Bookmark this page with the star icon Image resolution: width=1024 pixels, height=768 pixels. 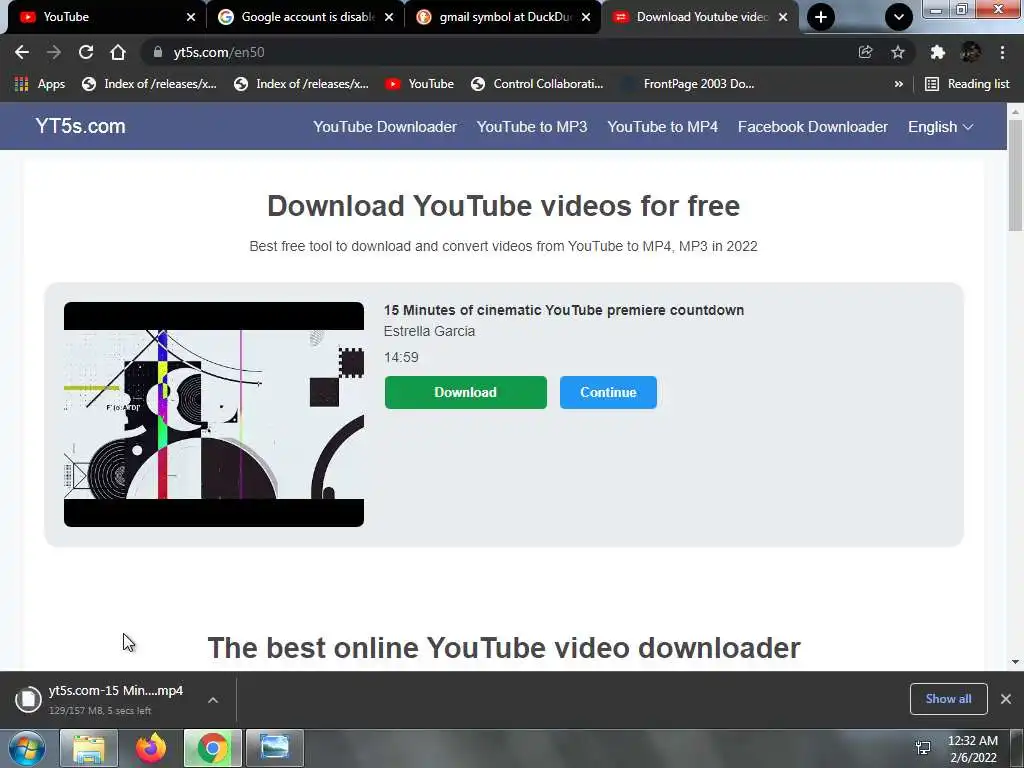click(898, 52)
